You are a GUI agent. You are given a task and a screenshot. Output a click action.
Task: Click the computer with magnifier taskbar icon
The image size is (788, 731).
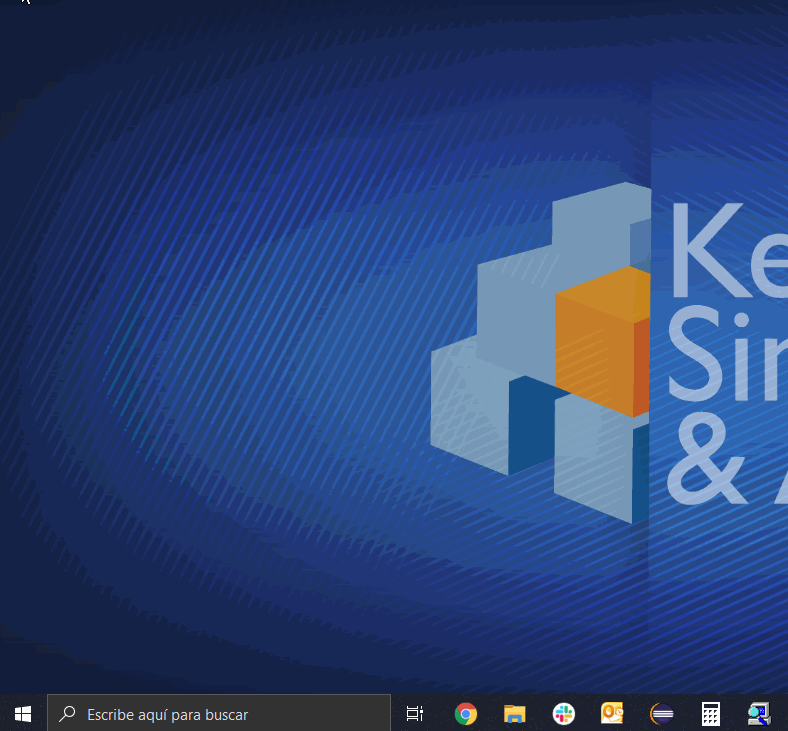pyautogui.click(x=759, y=713)
